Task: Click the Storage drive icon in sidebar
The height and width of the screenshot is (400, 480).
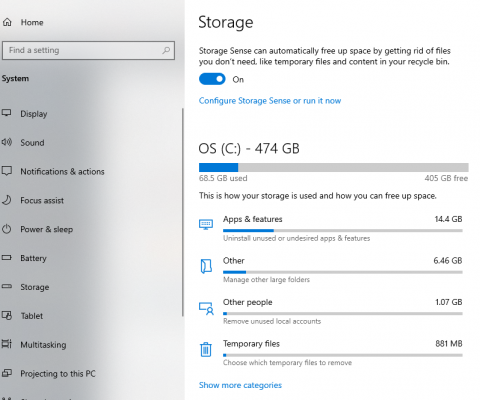Action: click(7, 286)
